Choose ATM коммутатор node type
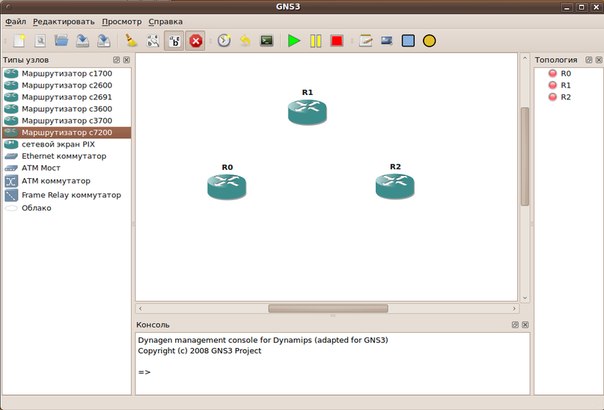This screenshot has height=410, width=604. point(67,181)
